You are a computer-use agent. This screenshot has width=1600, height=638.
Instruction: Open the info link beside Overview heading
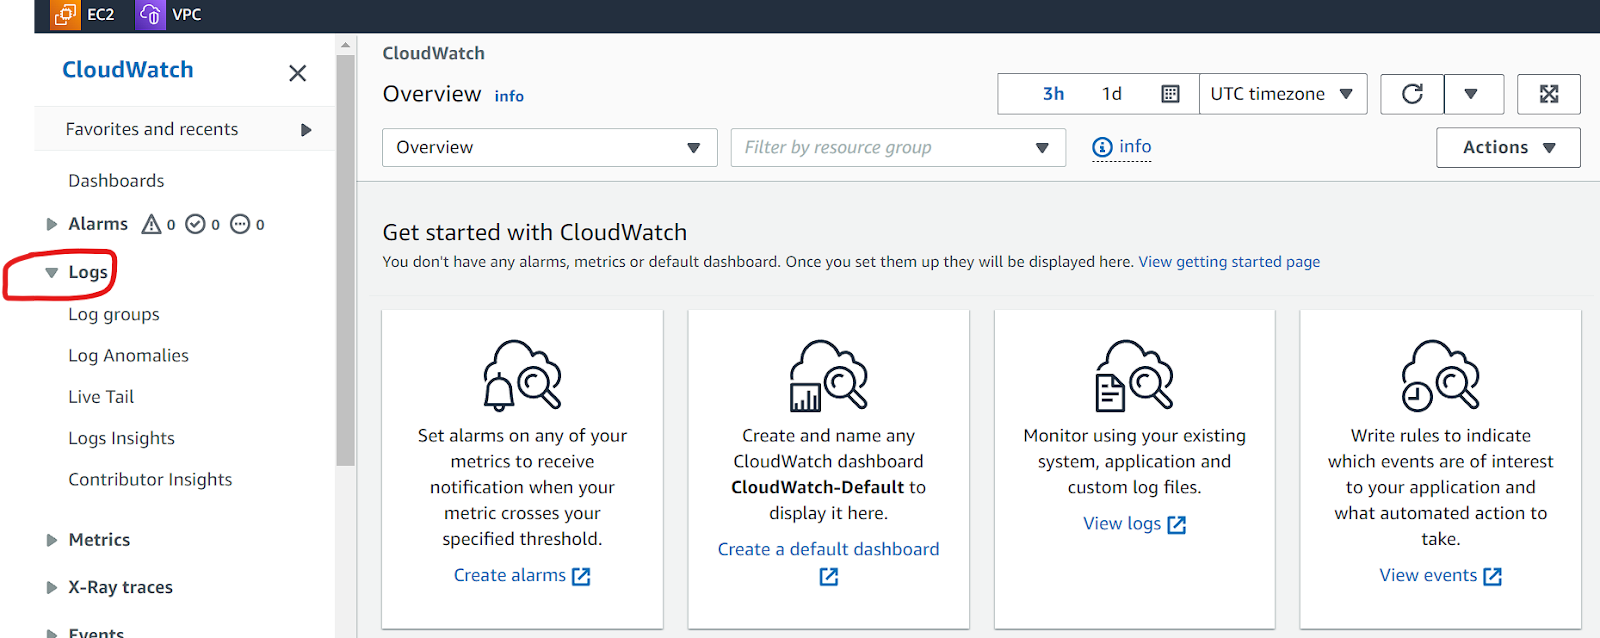[x=509, y=96]
